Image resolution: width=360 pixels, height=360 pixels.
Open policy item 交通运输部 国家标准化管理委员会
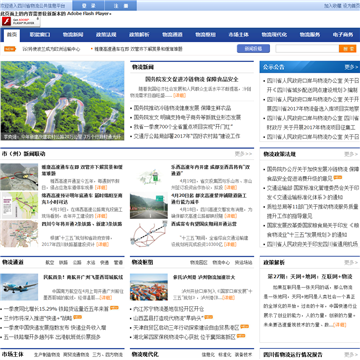point(312,193)
